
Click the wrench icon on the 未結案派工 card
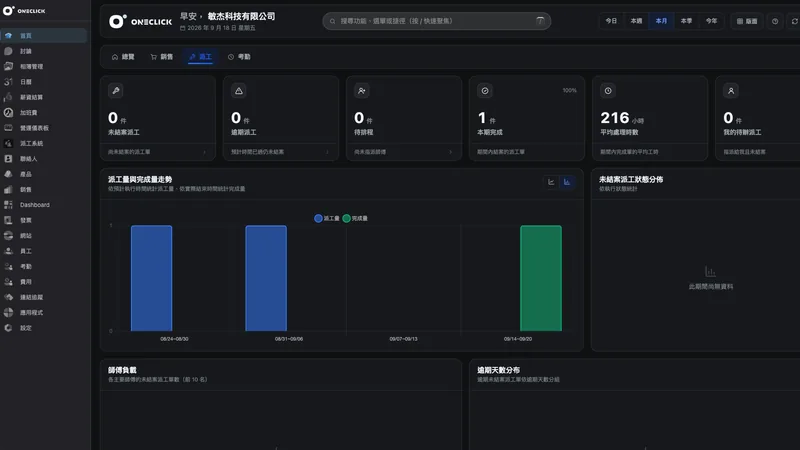116,91
